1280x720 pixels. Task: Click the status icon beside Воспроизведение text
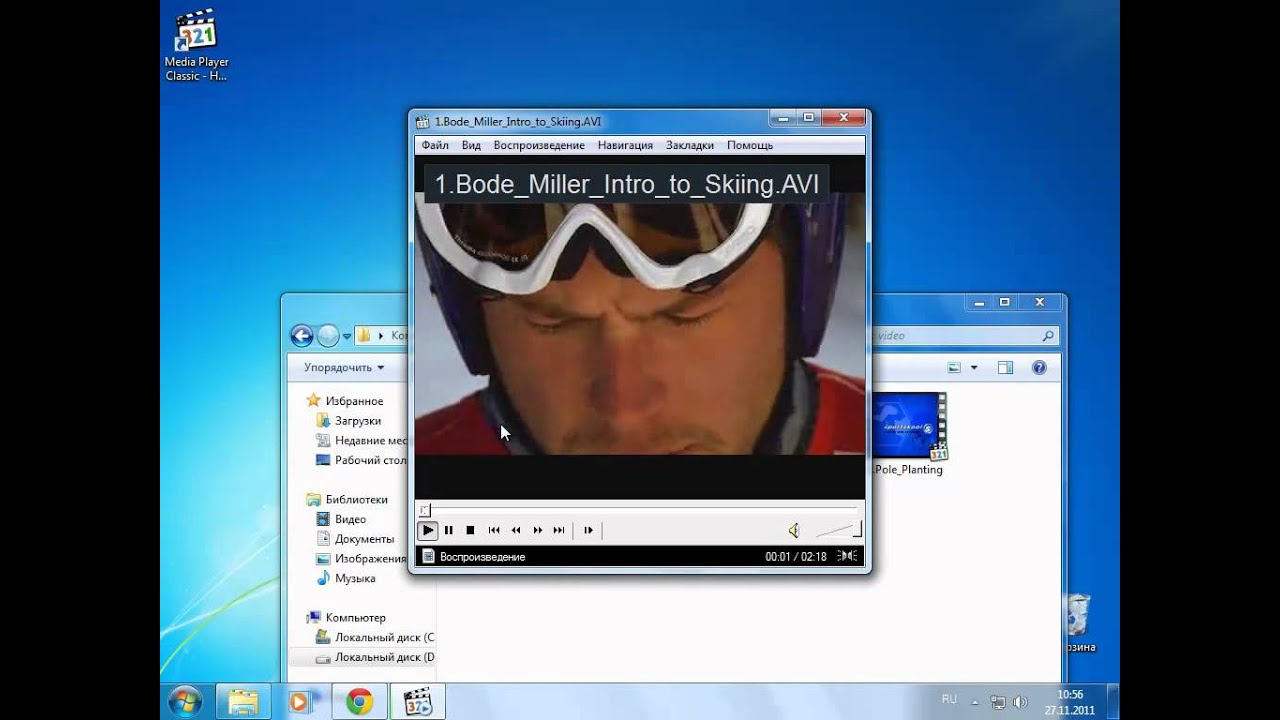(x=428, y=556)
